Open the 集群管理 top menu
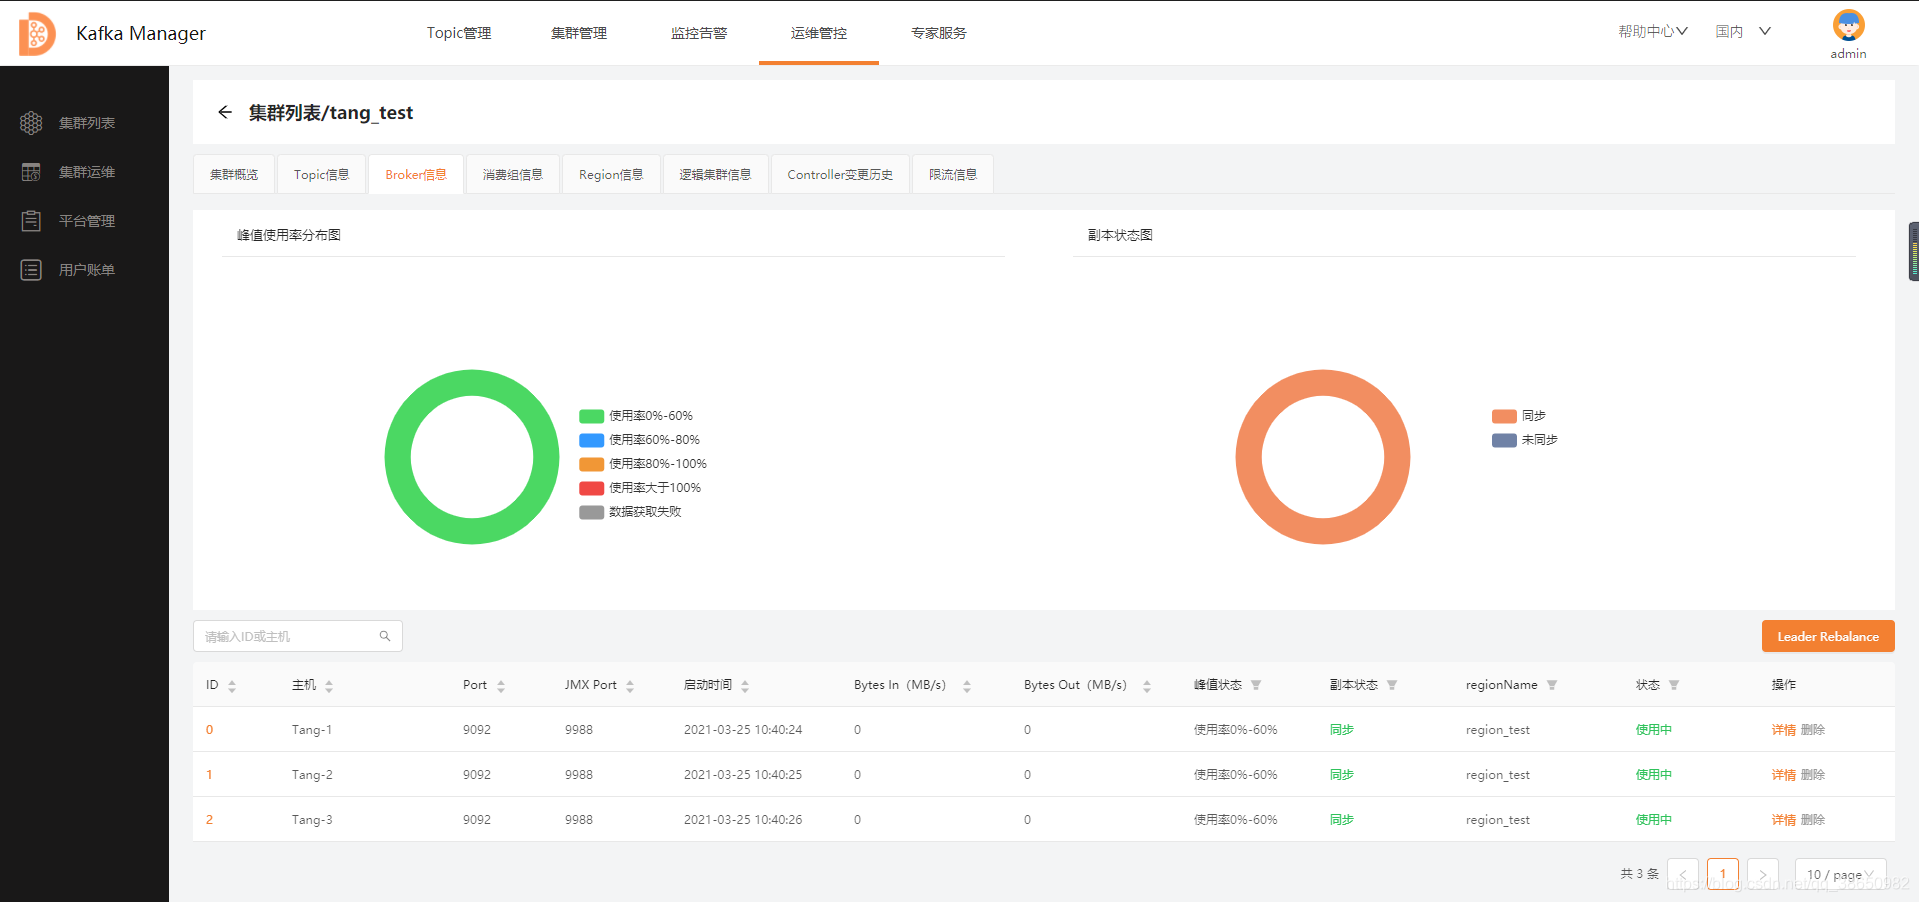Screen dimensions: 1919x902 [x=579, y=33]
